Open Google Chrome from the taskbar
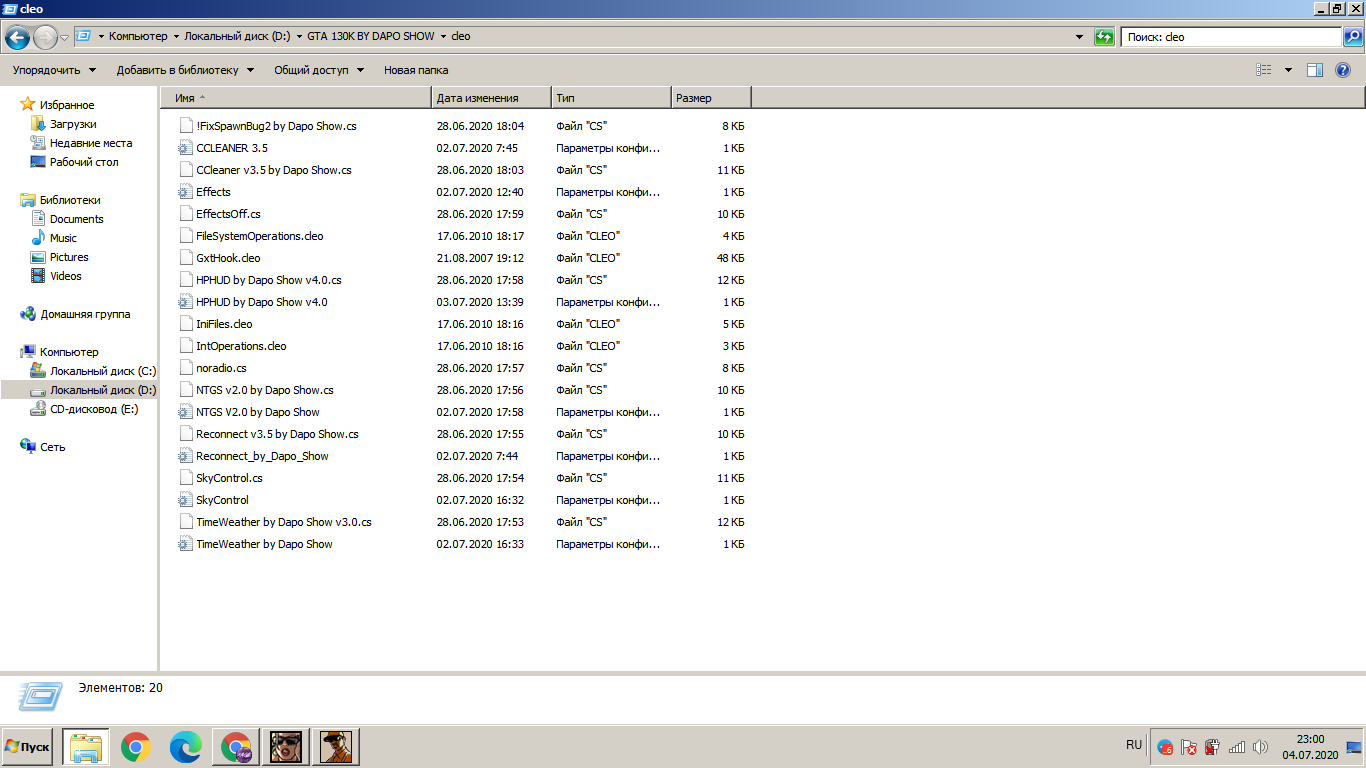The height and width of the screenshot is (768, 1366). pos(136,746)
